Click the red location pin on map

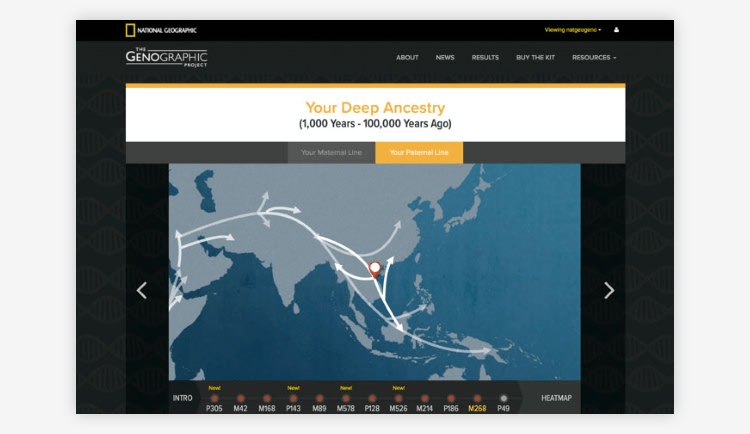375,269
